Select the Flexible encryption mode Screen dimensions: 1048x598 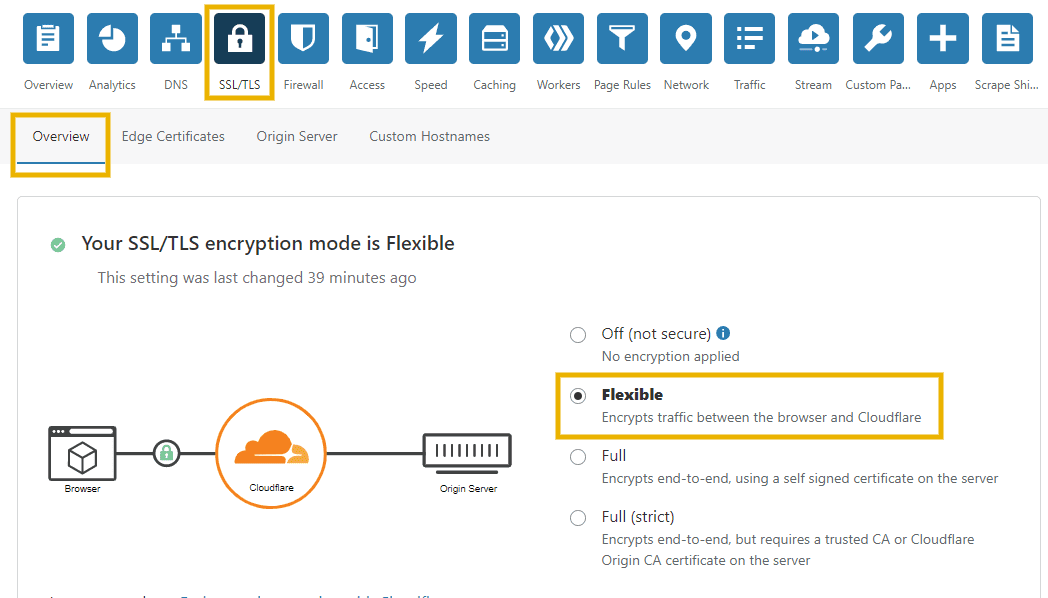[577, 395]
